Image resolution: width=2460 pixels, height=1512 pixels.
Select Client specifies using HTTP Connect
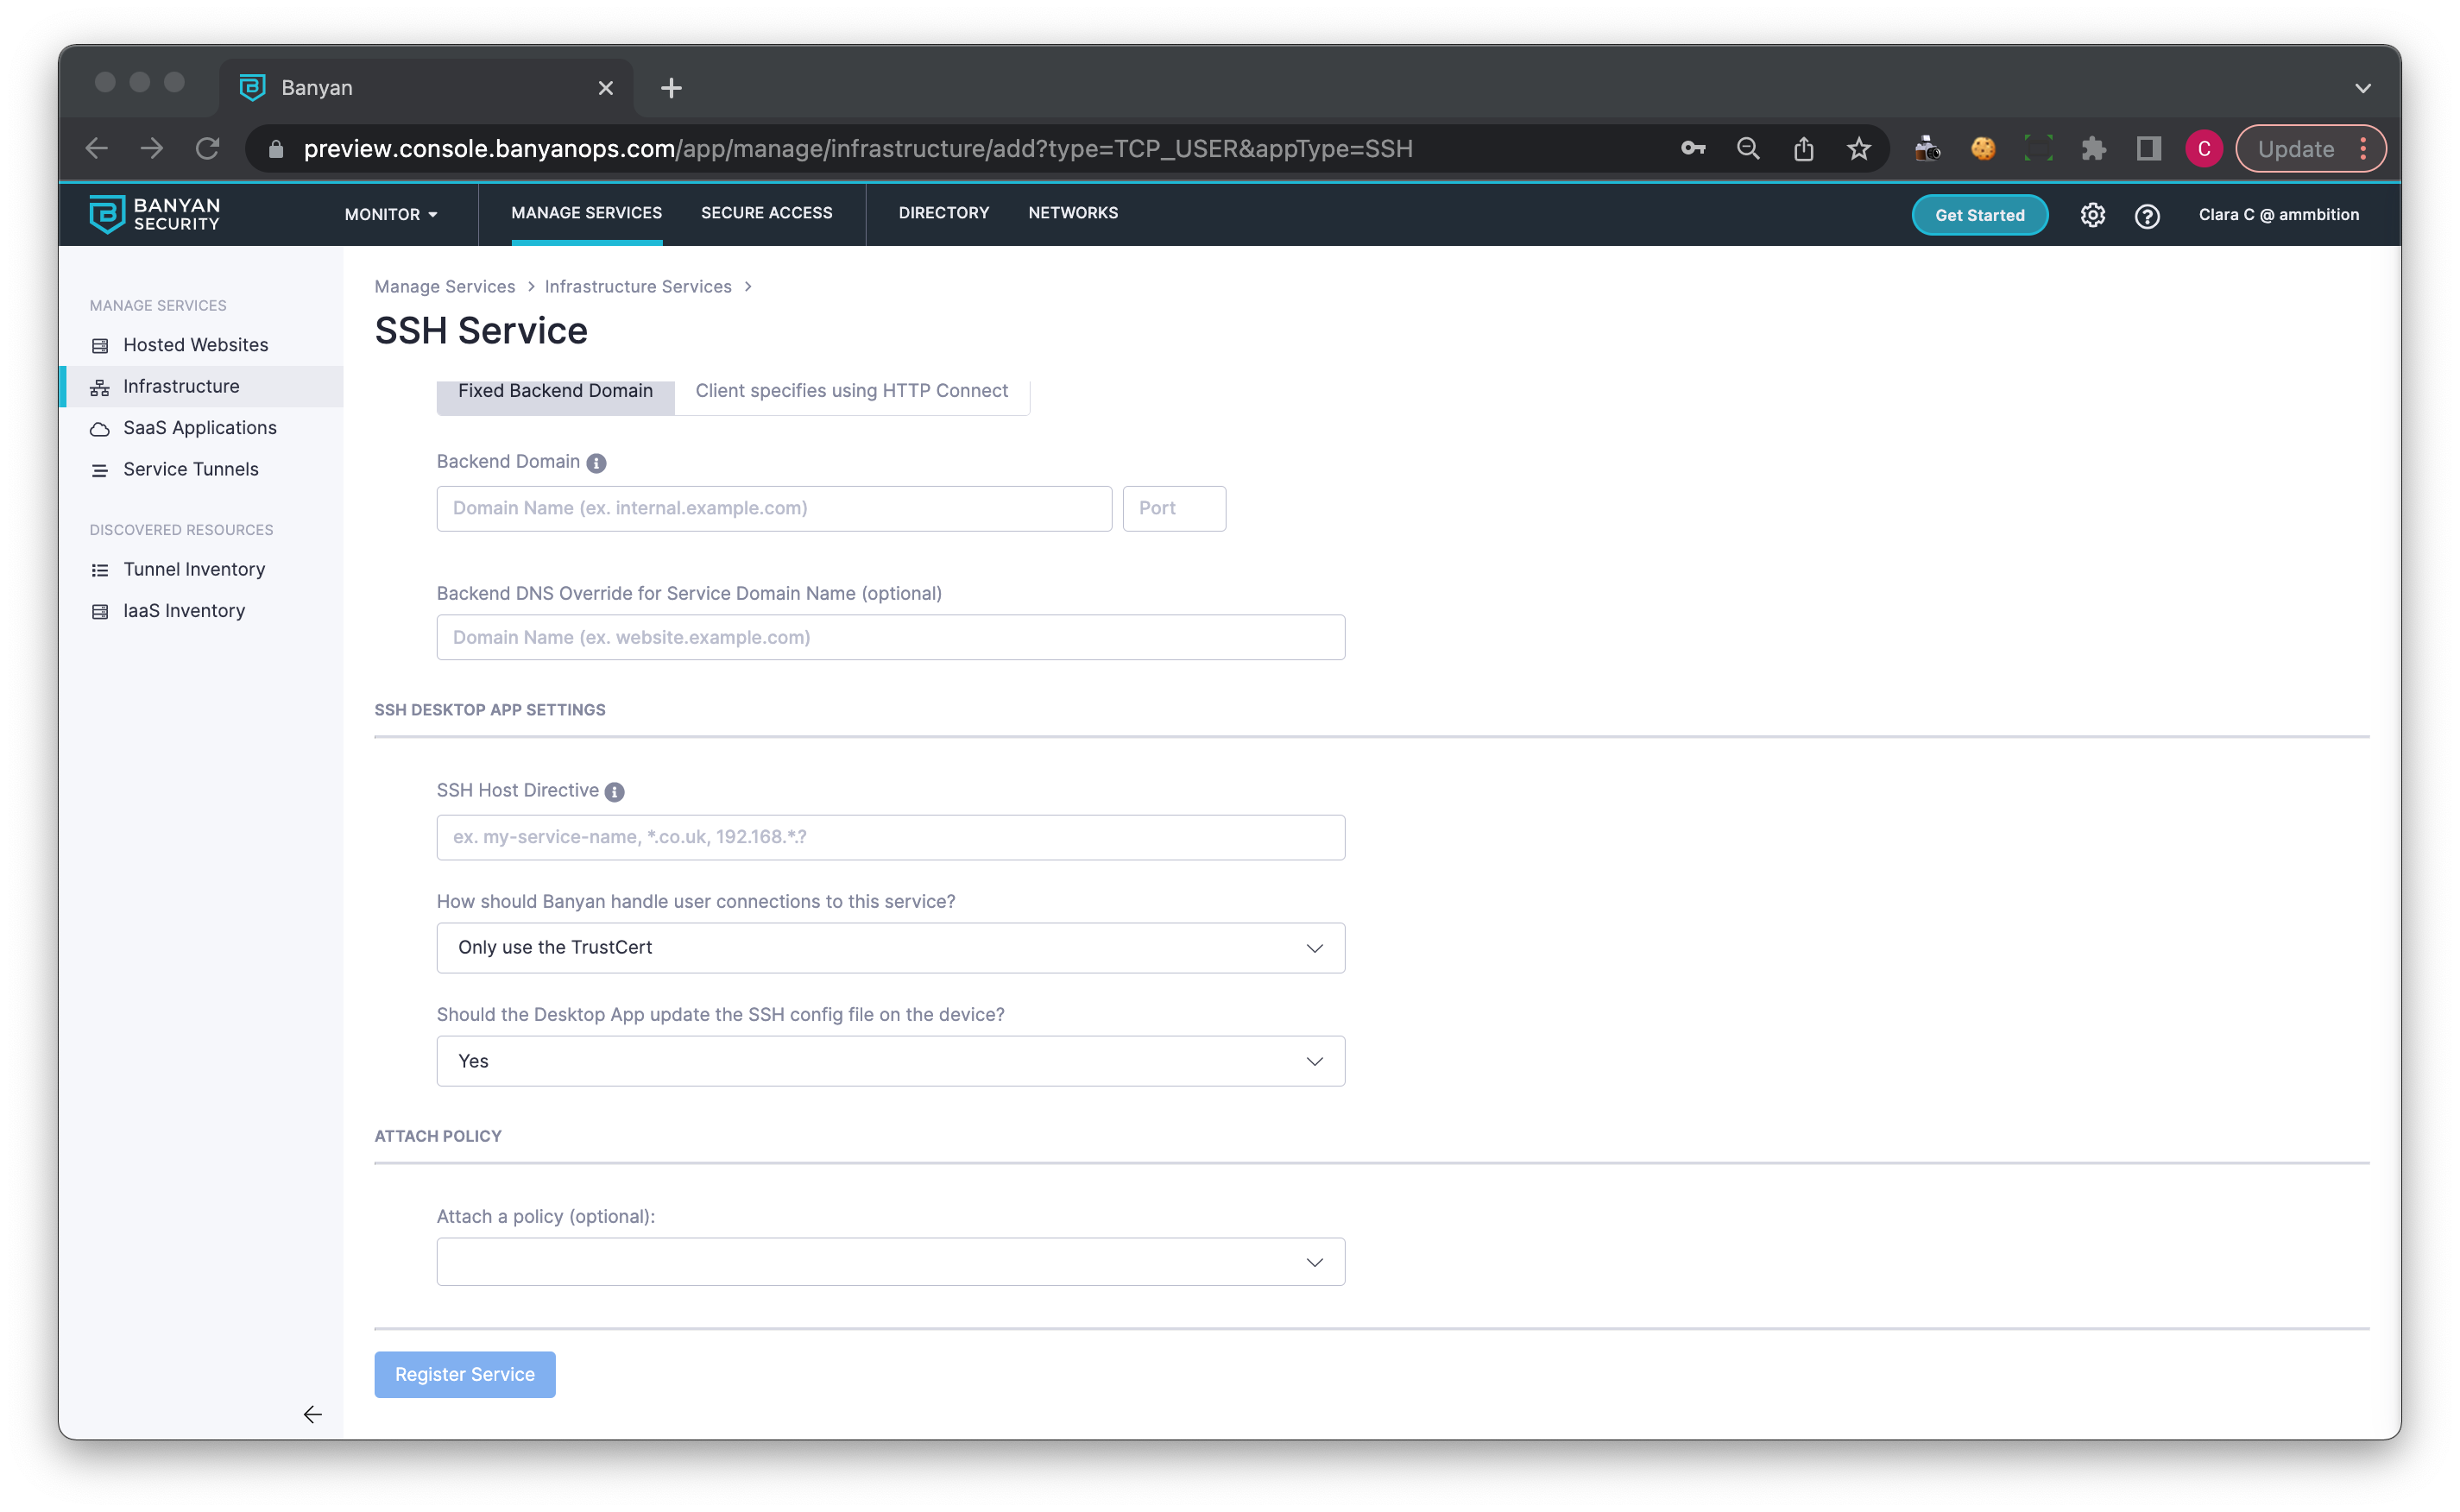click(851, 392)
